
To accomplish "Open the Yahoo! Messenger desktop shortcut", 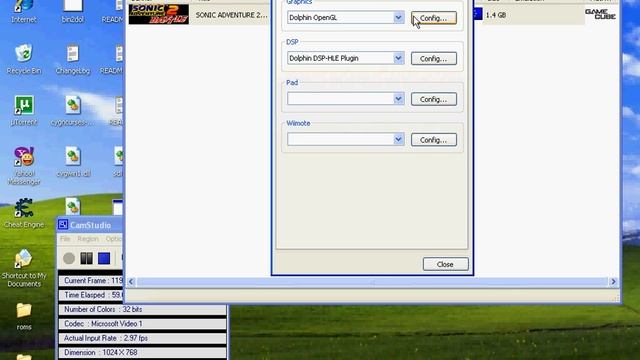I will click(x=24, y=166).
